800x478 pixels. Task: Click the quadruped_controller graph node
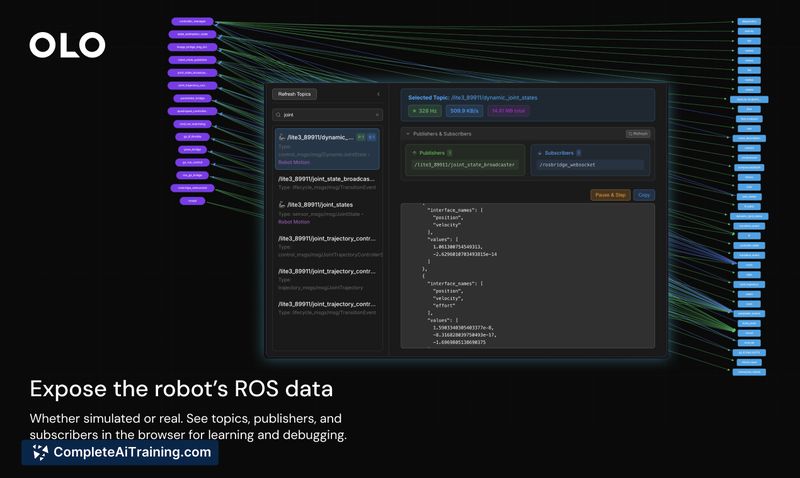click(192, 111)
